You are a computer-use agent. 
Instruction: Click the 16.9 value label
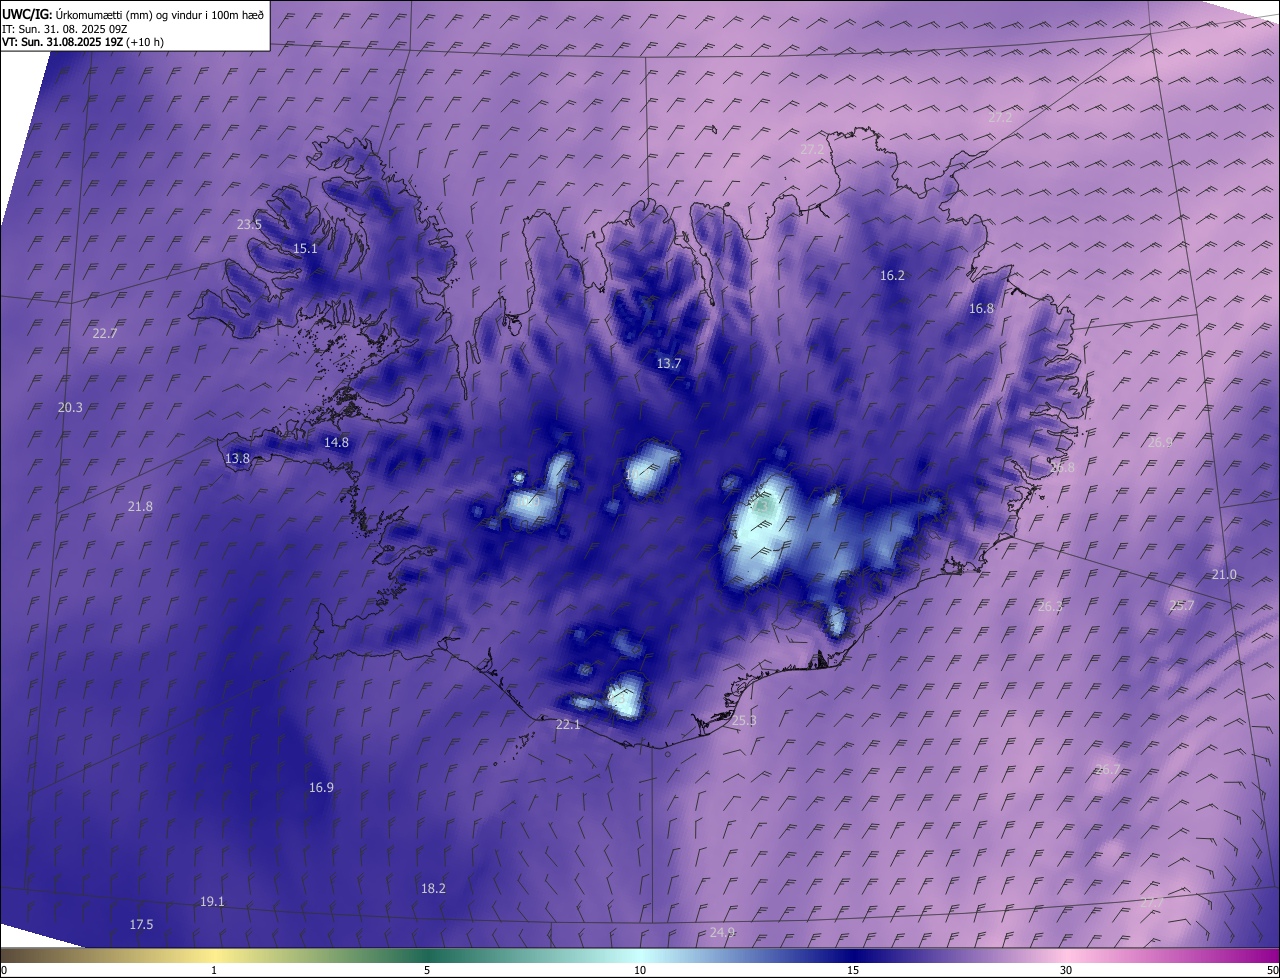point(321,788)
